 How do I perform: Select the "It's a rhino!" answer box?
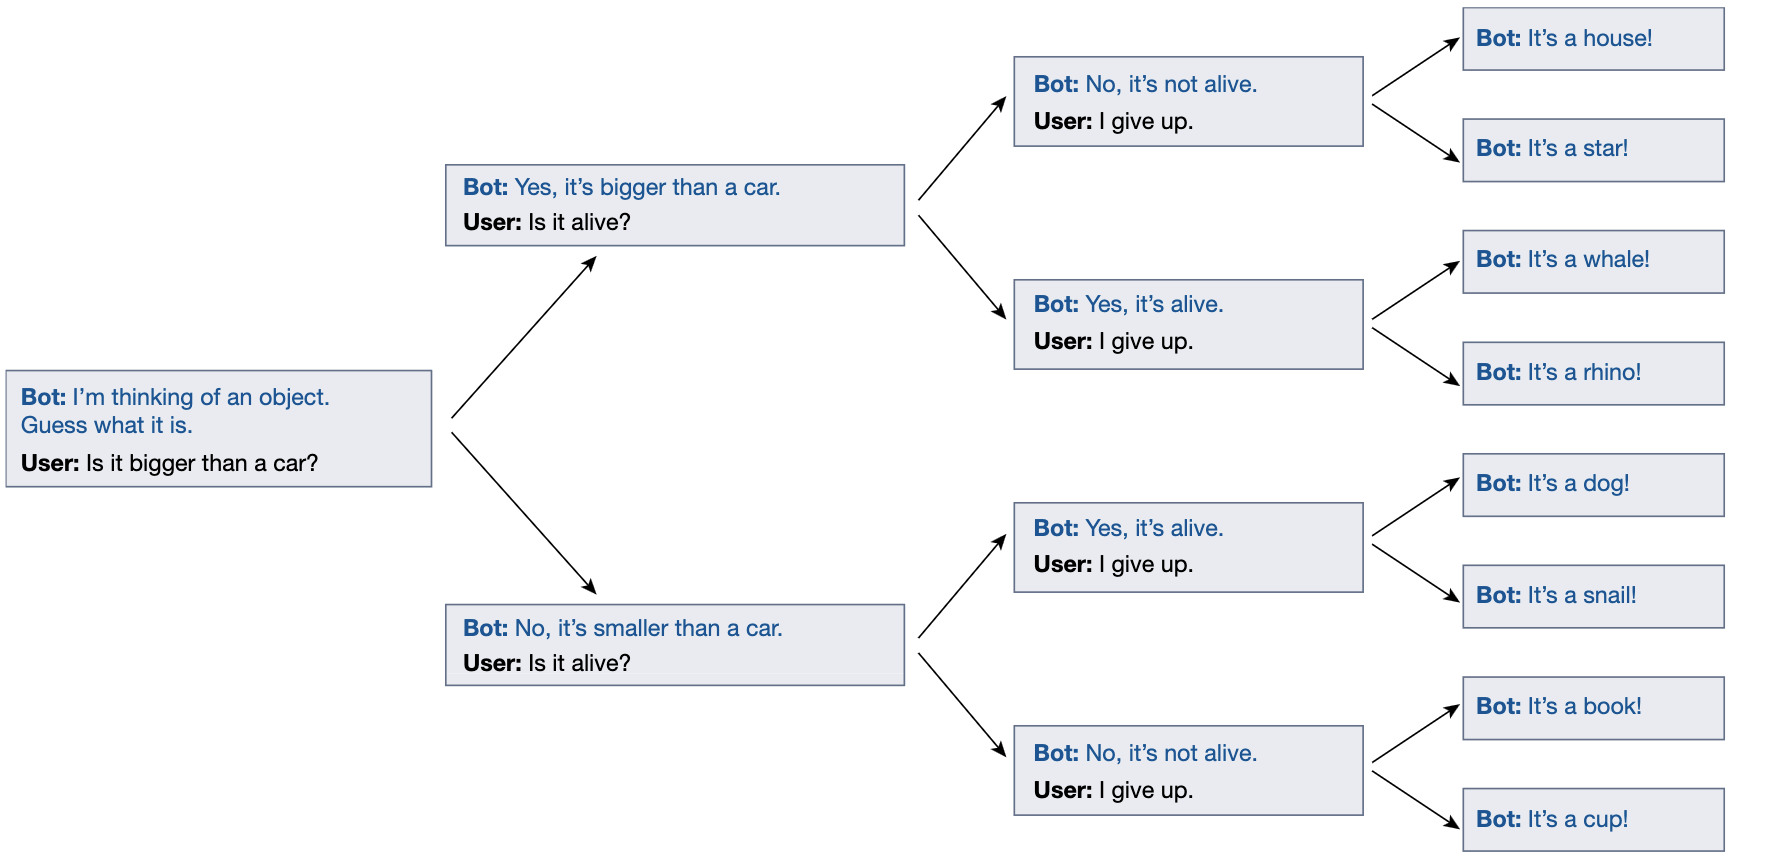(x=1592, y=373)
